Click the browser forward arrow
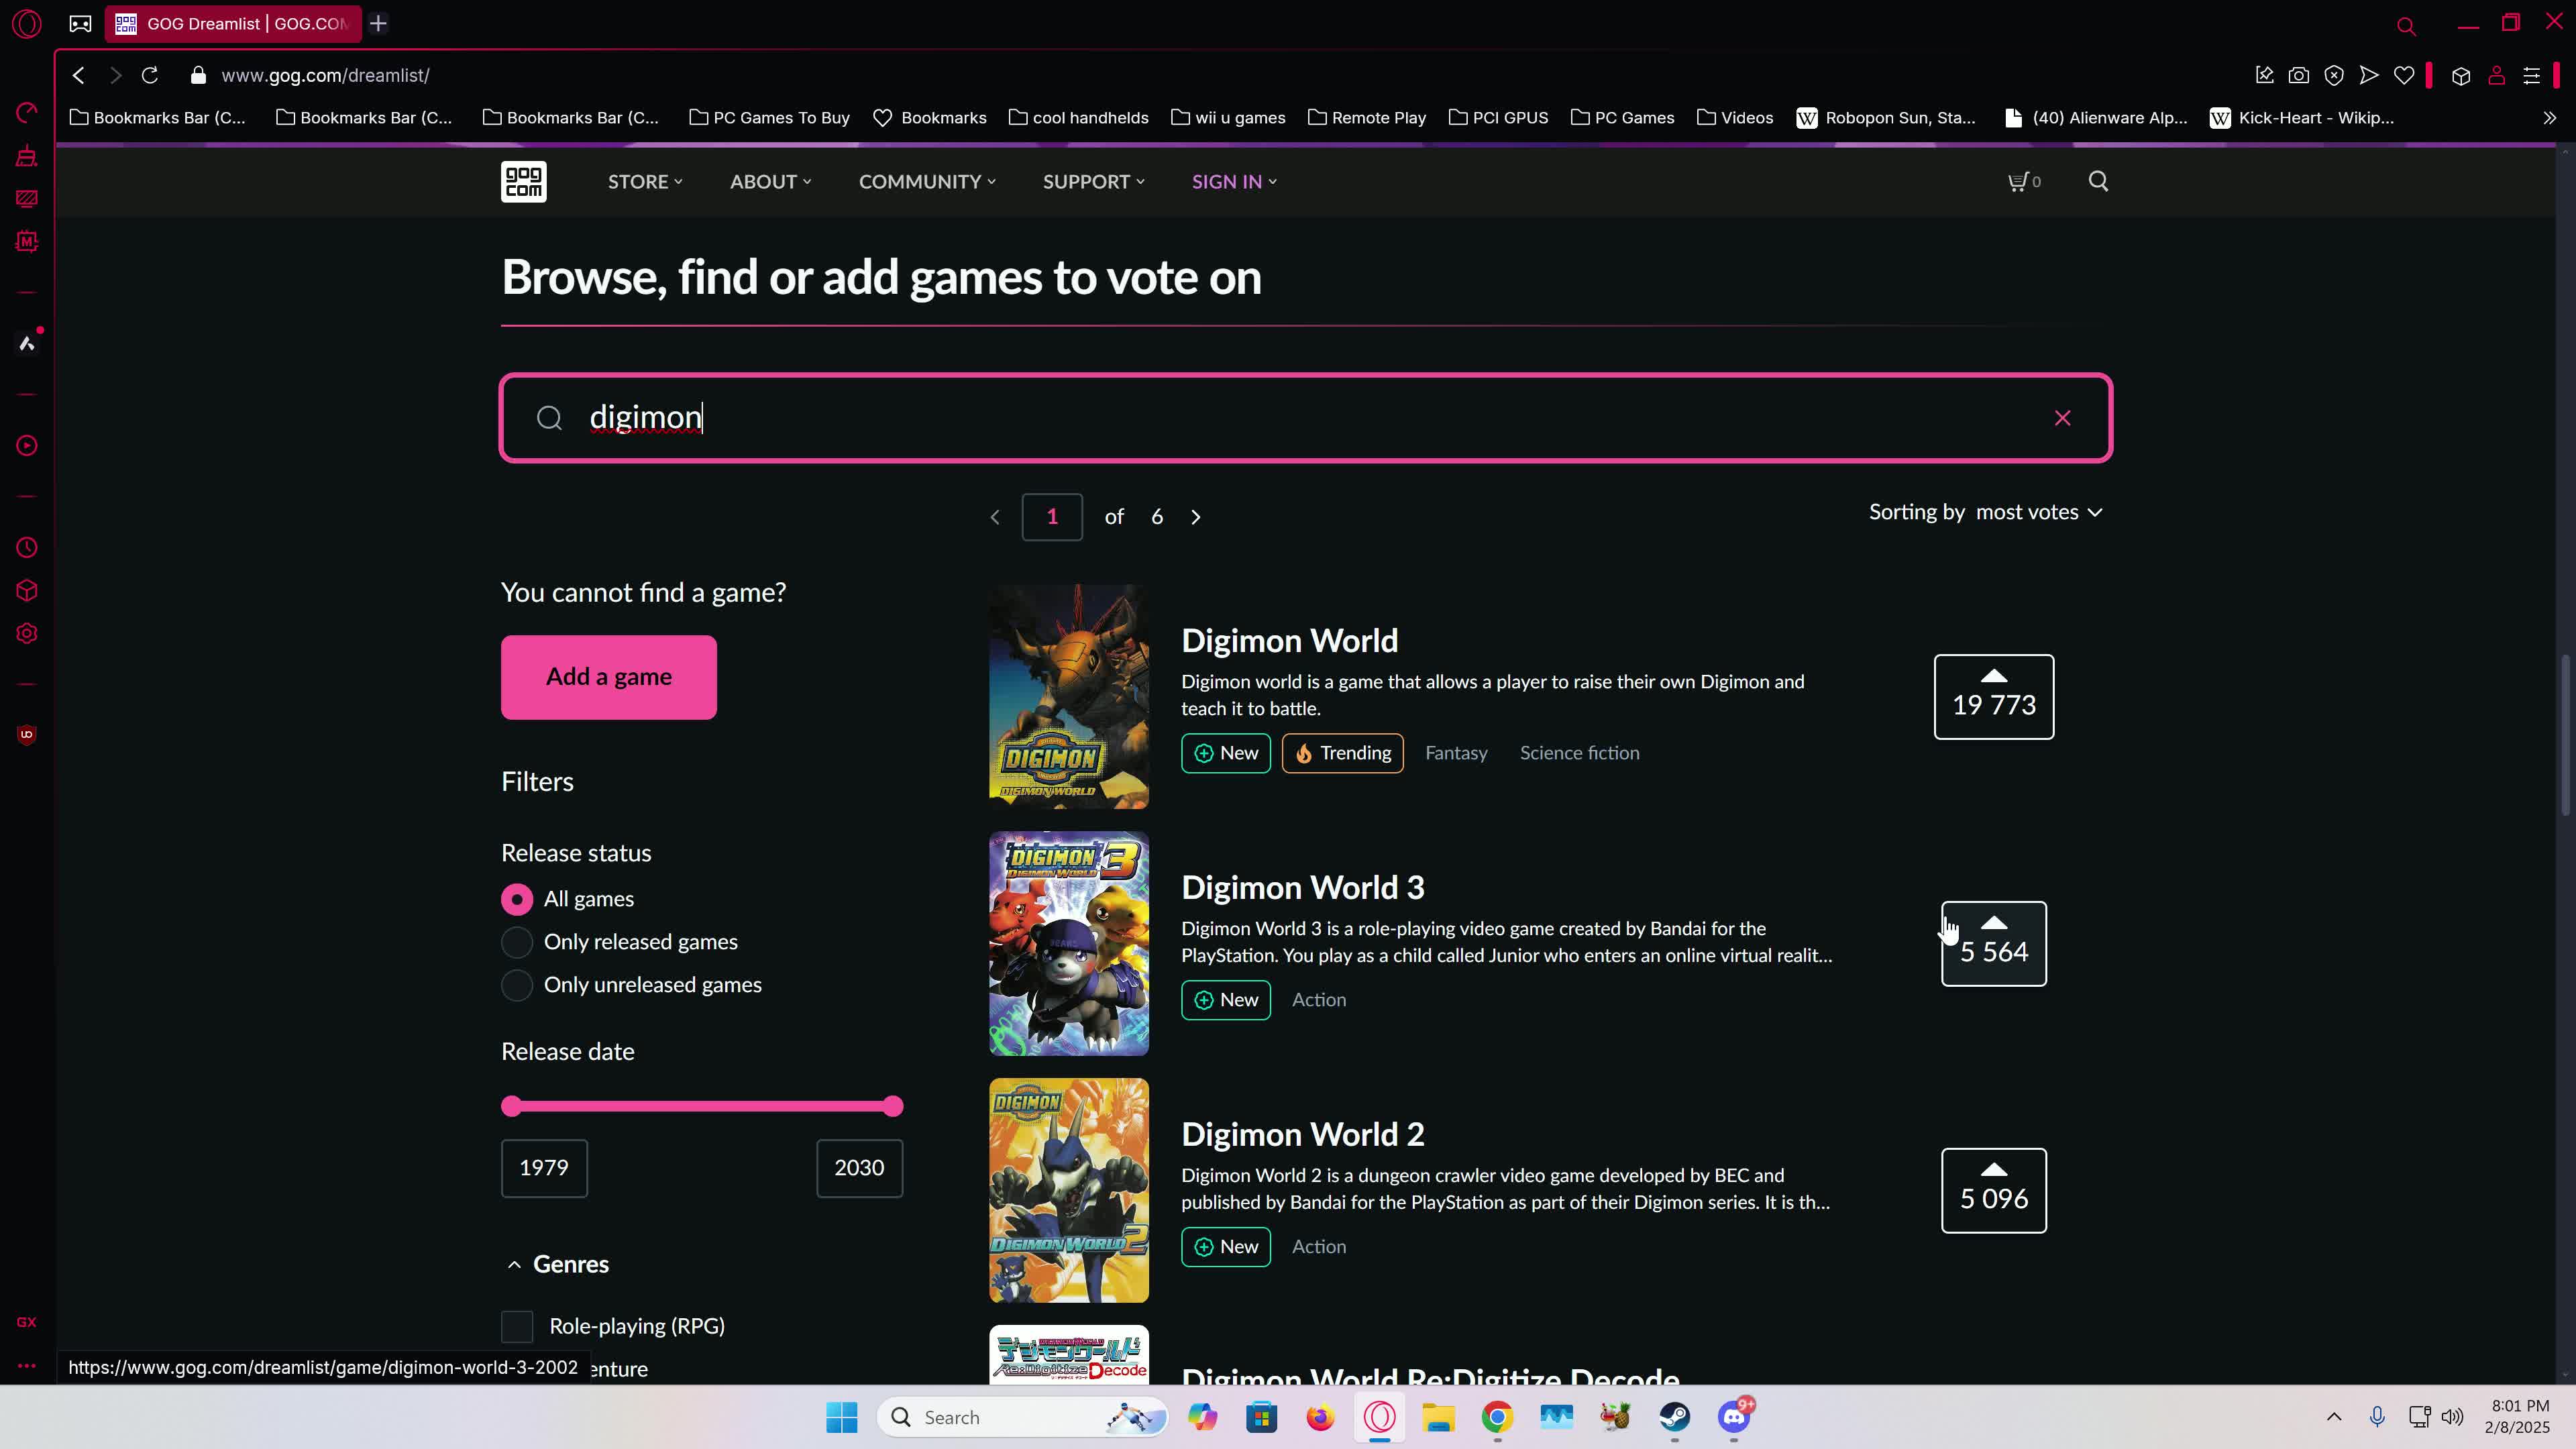Image resolution: width=2576 pixels, height=1449 pixels. 115,75
